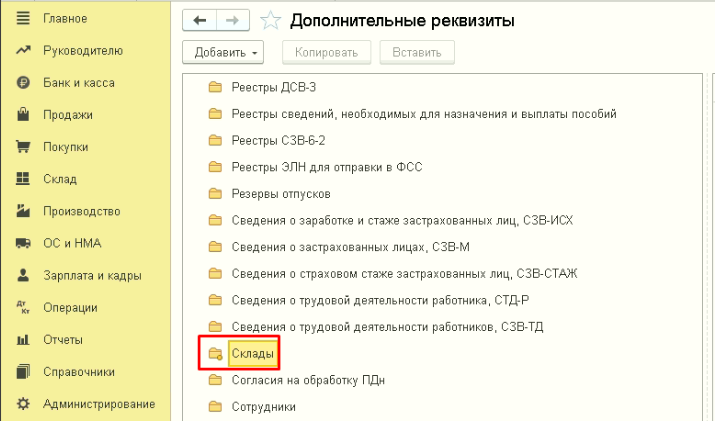Click folder icon of Склады row

[215, 353]
